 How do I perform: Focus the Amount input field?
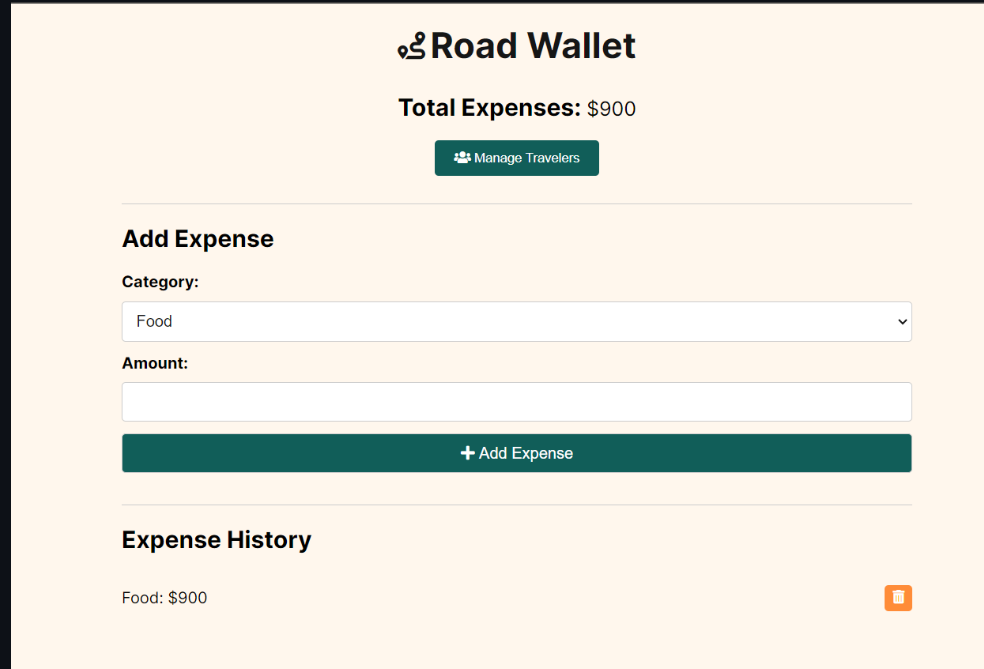pyautogui.click(x=516, y=402)
